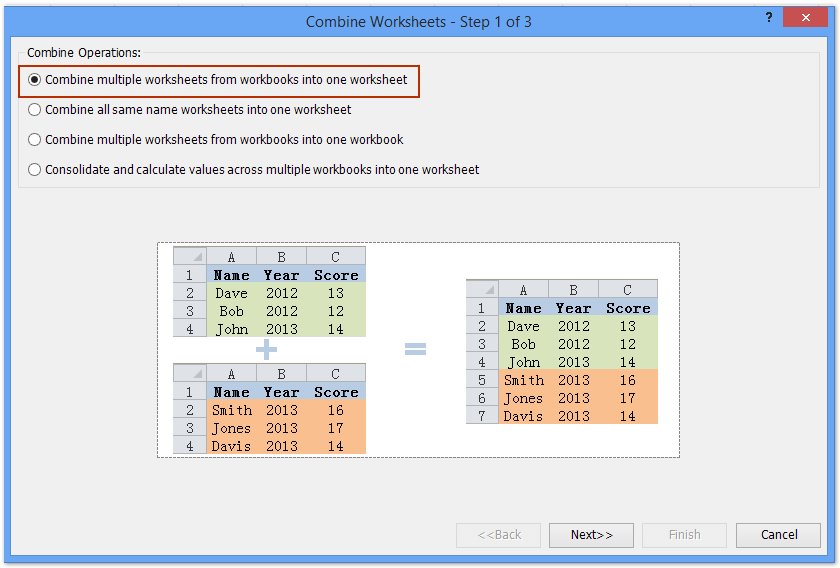Click the <<Back button
840x568 pixels.
click(x=498, y=535)
